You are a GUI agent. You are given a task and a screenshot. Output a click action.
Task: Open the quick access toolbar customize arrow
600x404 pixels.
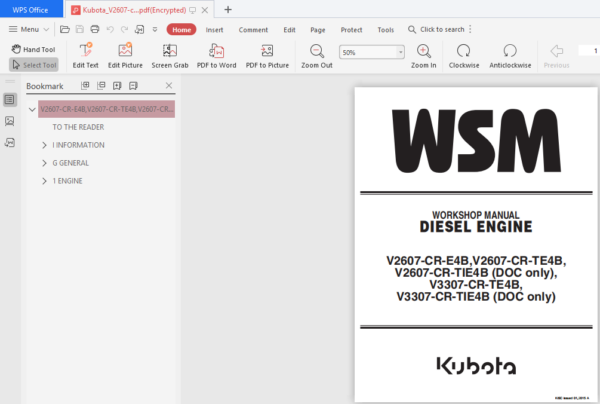[155, 29]
